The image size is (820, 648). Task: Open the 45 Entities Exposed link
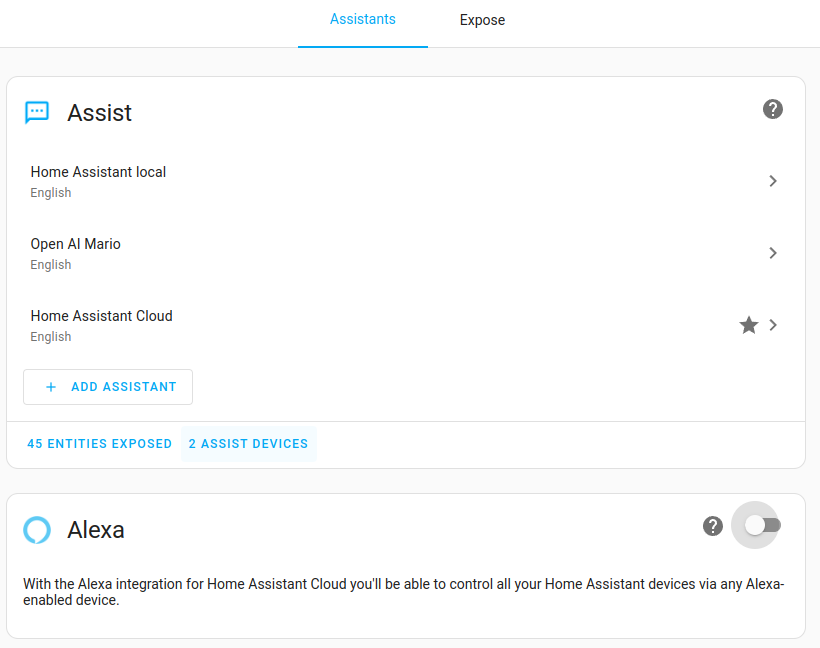pos(100,444)
